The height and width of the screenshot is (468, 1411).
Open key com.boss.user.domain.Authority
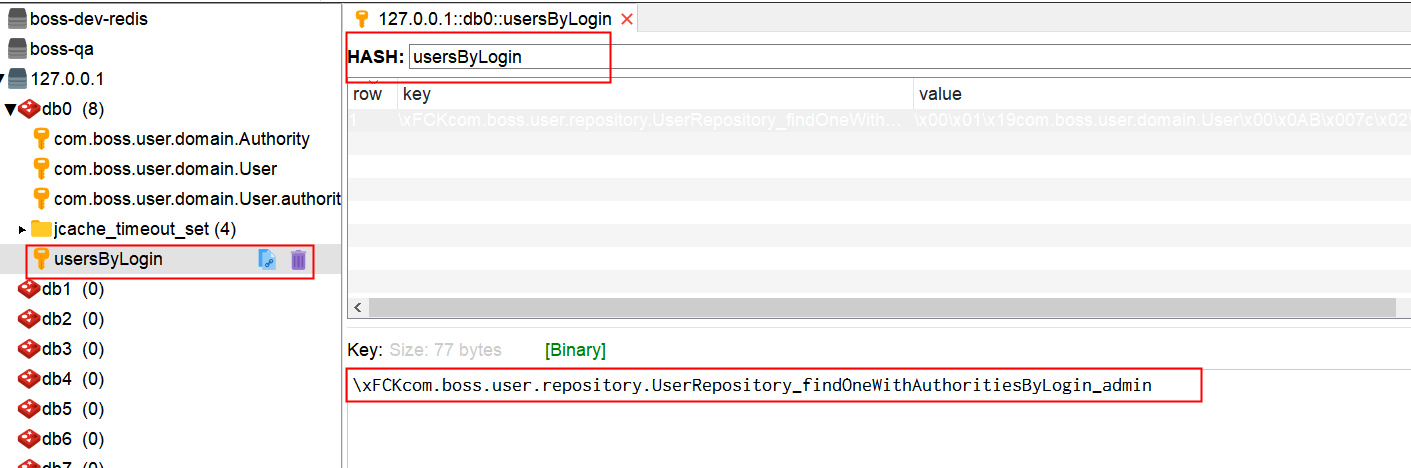(x=181, y=139)
